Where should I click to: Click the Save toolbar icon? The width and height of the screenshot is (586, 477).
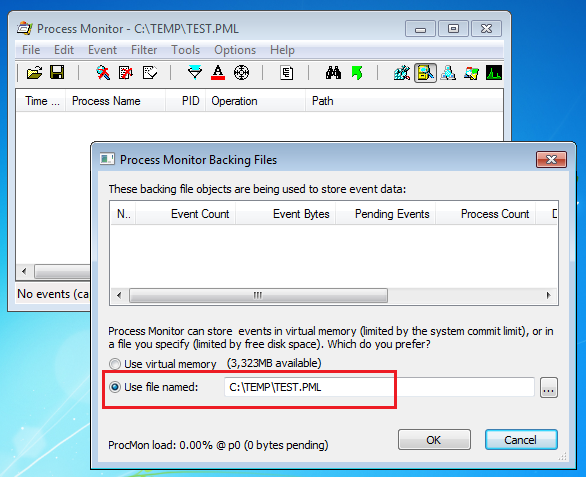click(57, 73)
